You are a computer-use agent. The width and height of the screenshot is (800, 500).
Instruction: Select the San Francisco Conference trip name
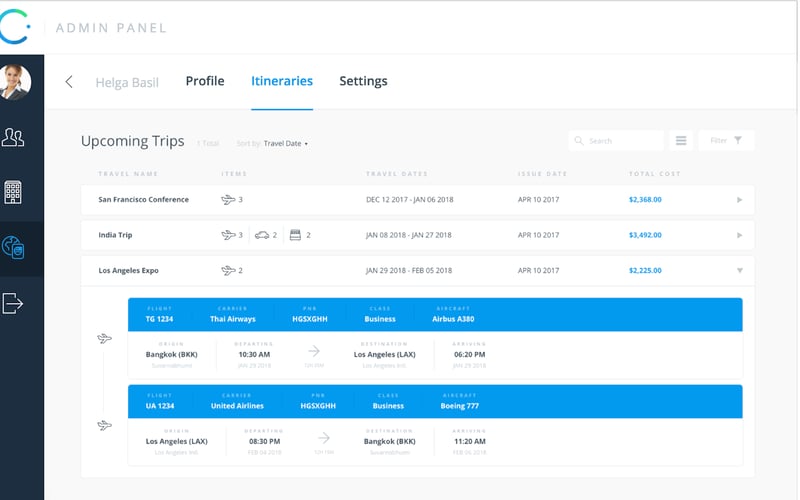click(143, 199)
